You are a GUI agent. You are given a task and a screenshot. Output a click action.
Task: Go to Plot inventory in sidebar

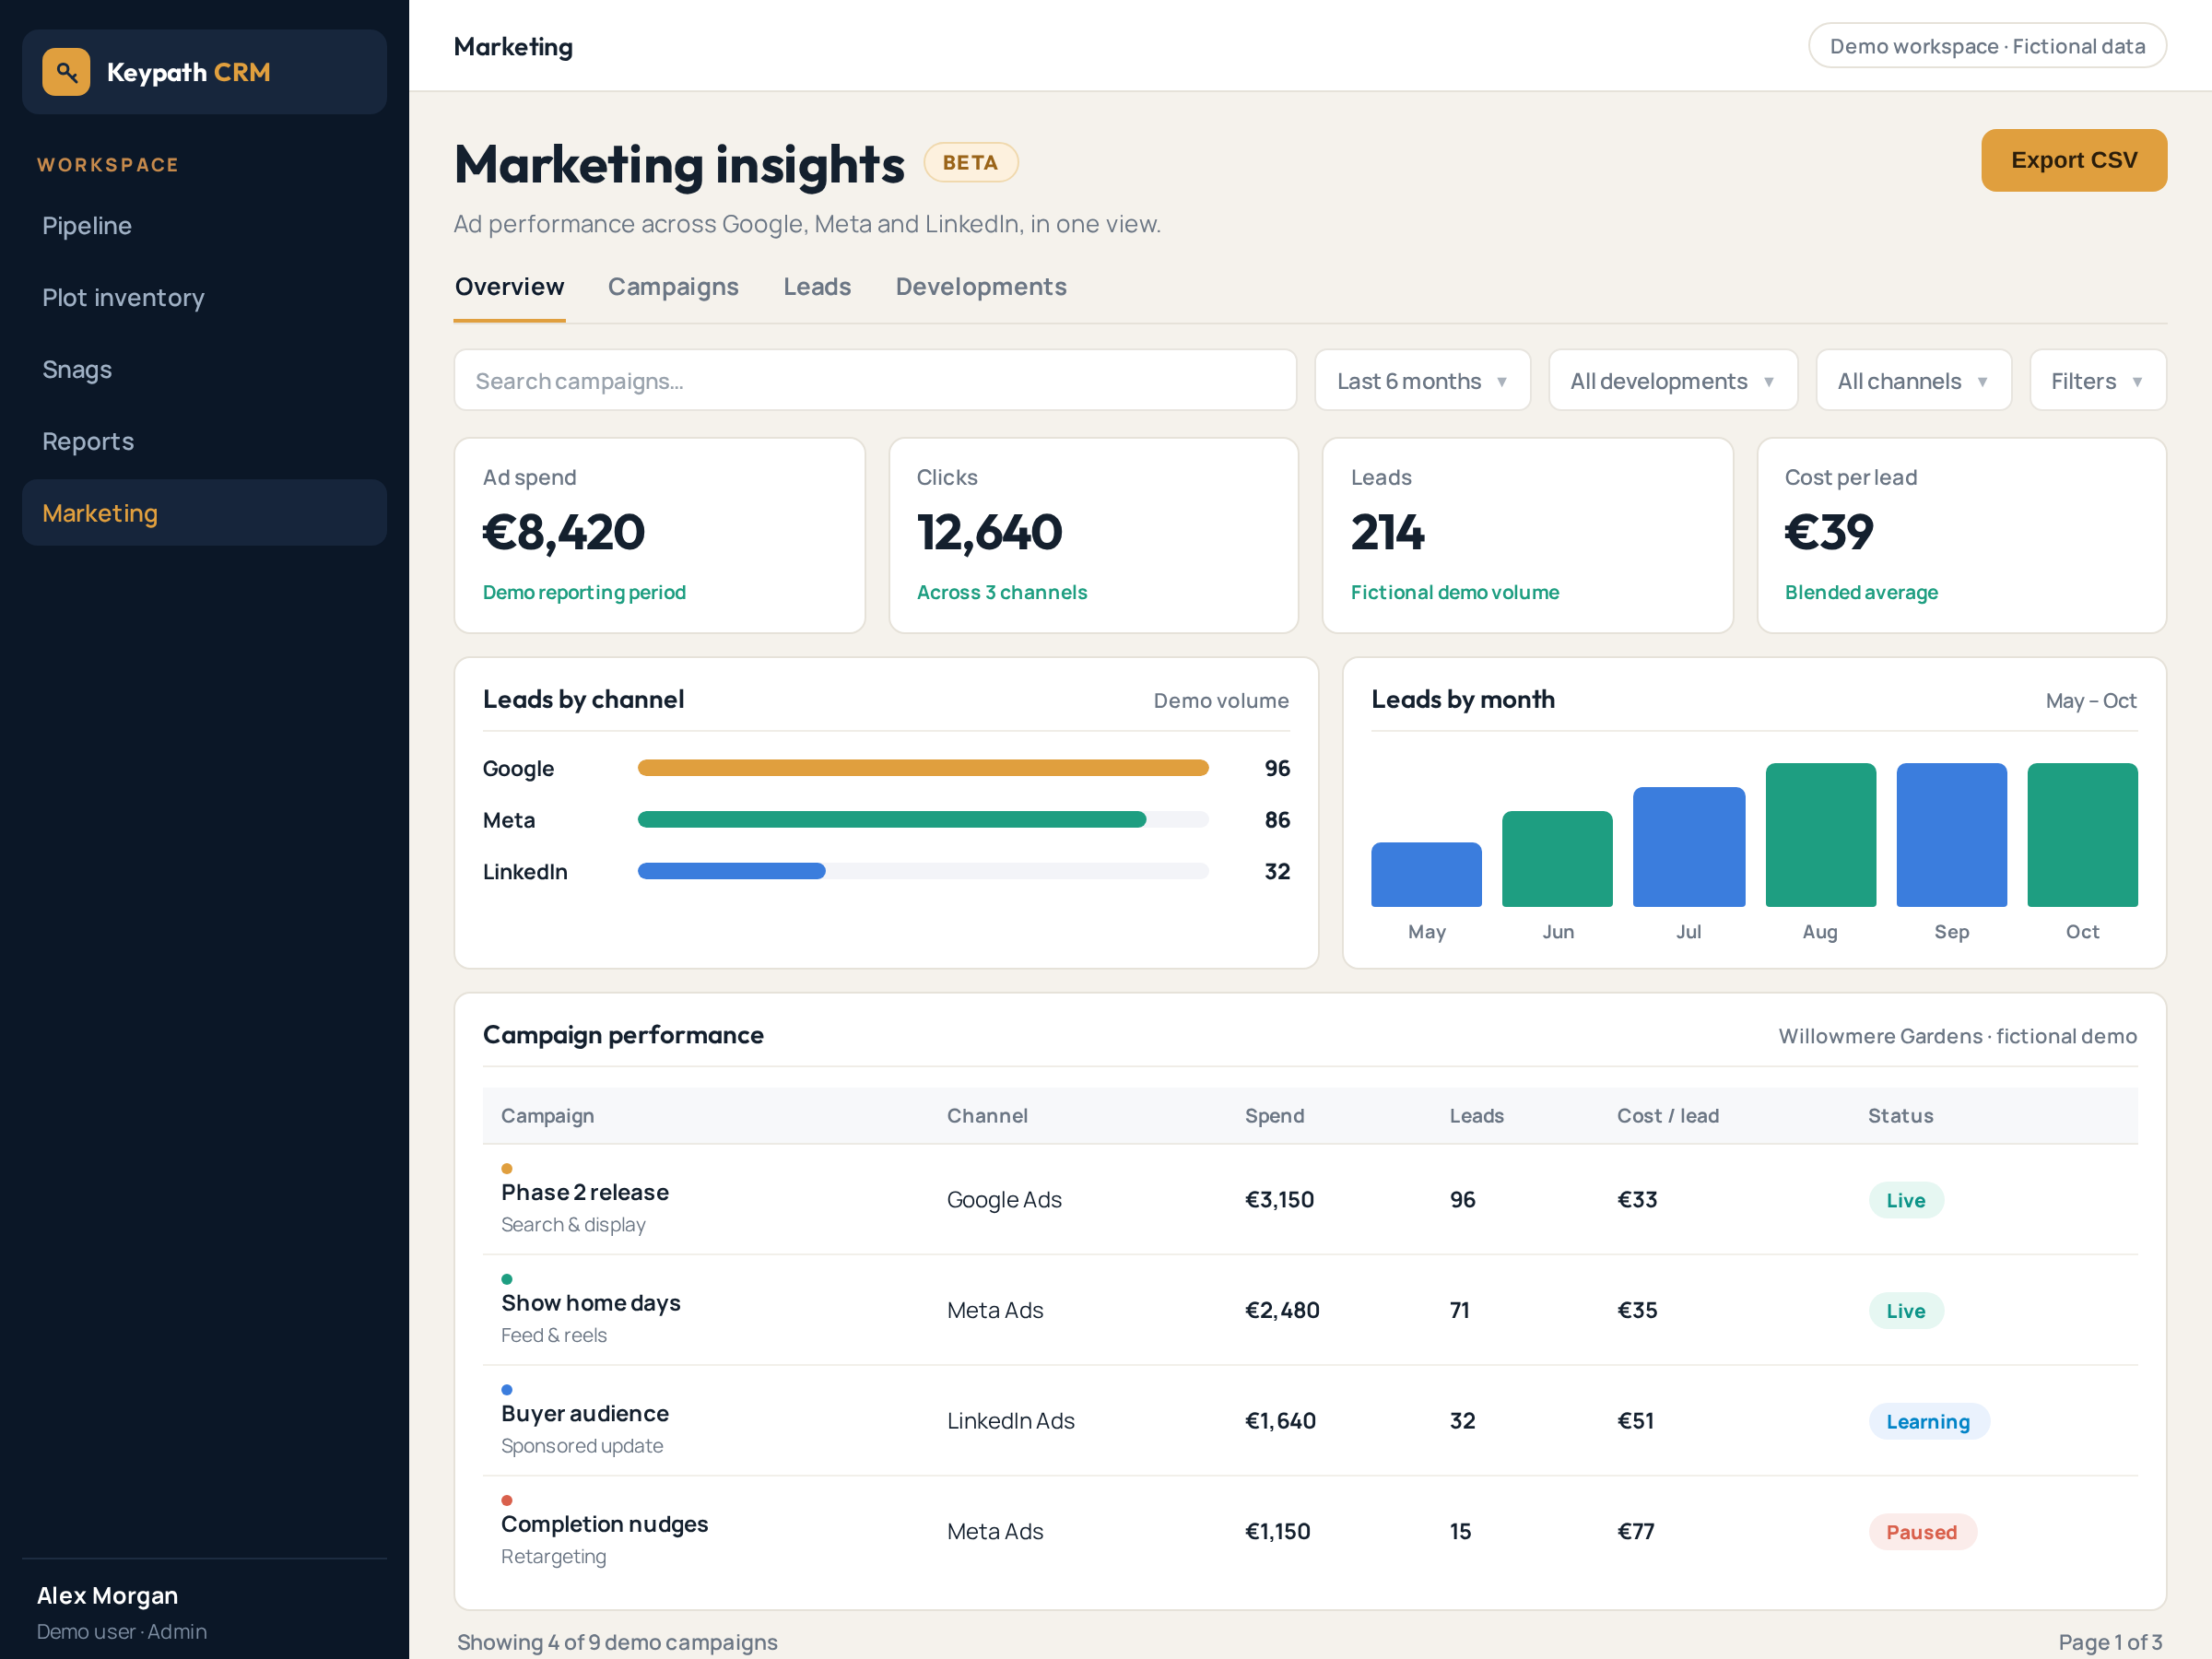pos(204,298)
